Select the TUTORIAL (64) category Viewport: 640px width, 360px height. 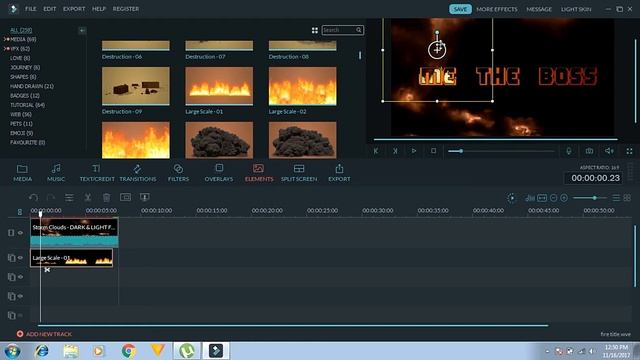coord(27,105)
